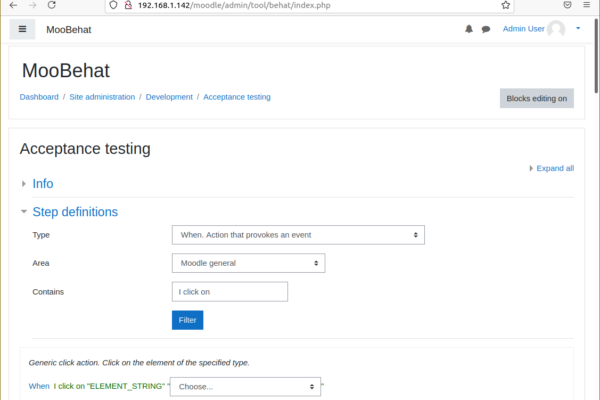Go to Site administration breadcrumb
The width and height of the screenshot is (600, 400).
click(x=102, y=97)
